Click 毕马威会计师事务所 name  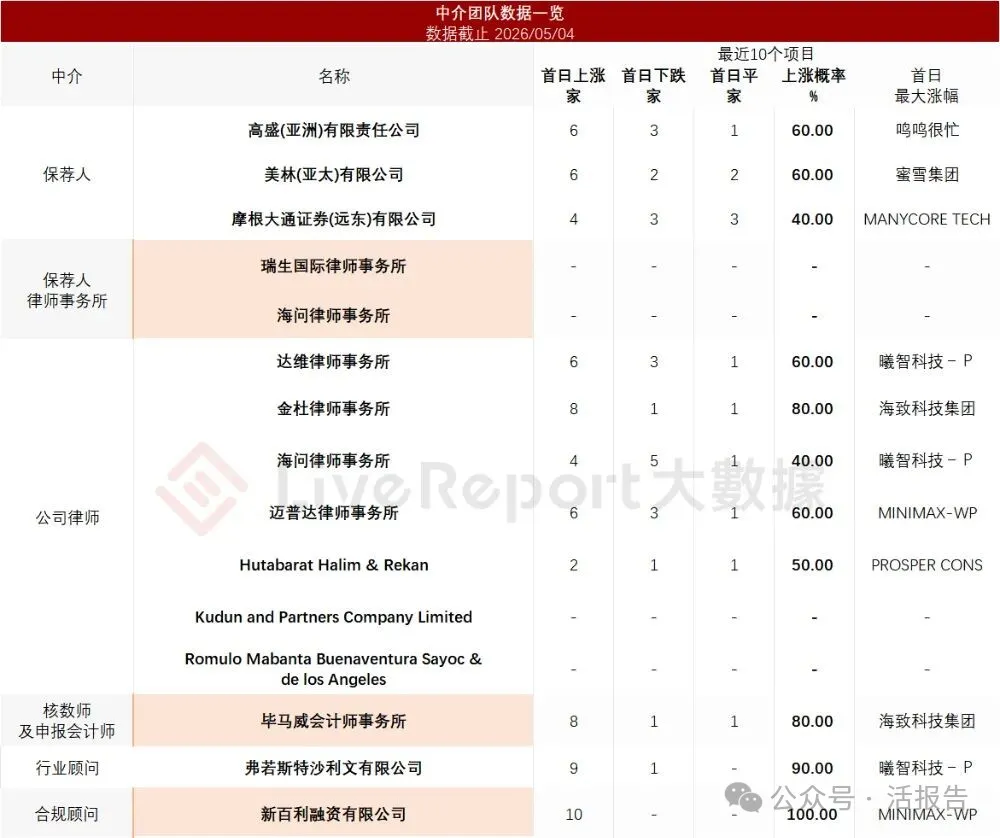(334, 721)
